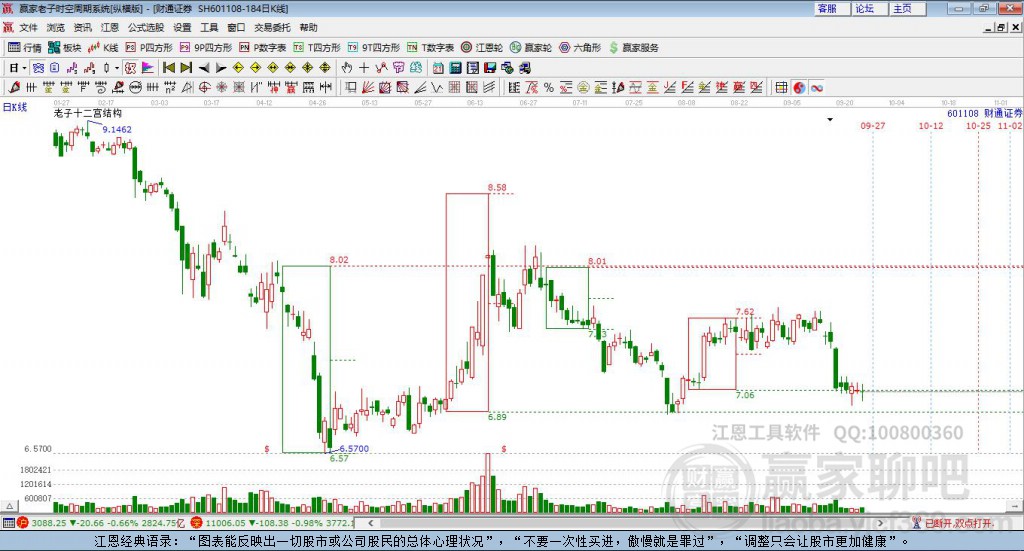Click the 主页 homepage button
Screen dimensions: 1024x551
[907, 8]
